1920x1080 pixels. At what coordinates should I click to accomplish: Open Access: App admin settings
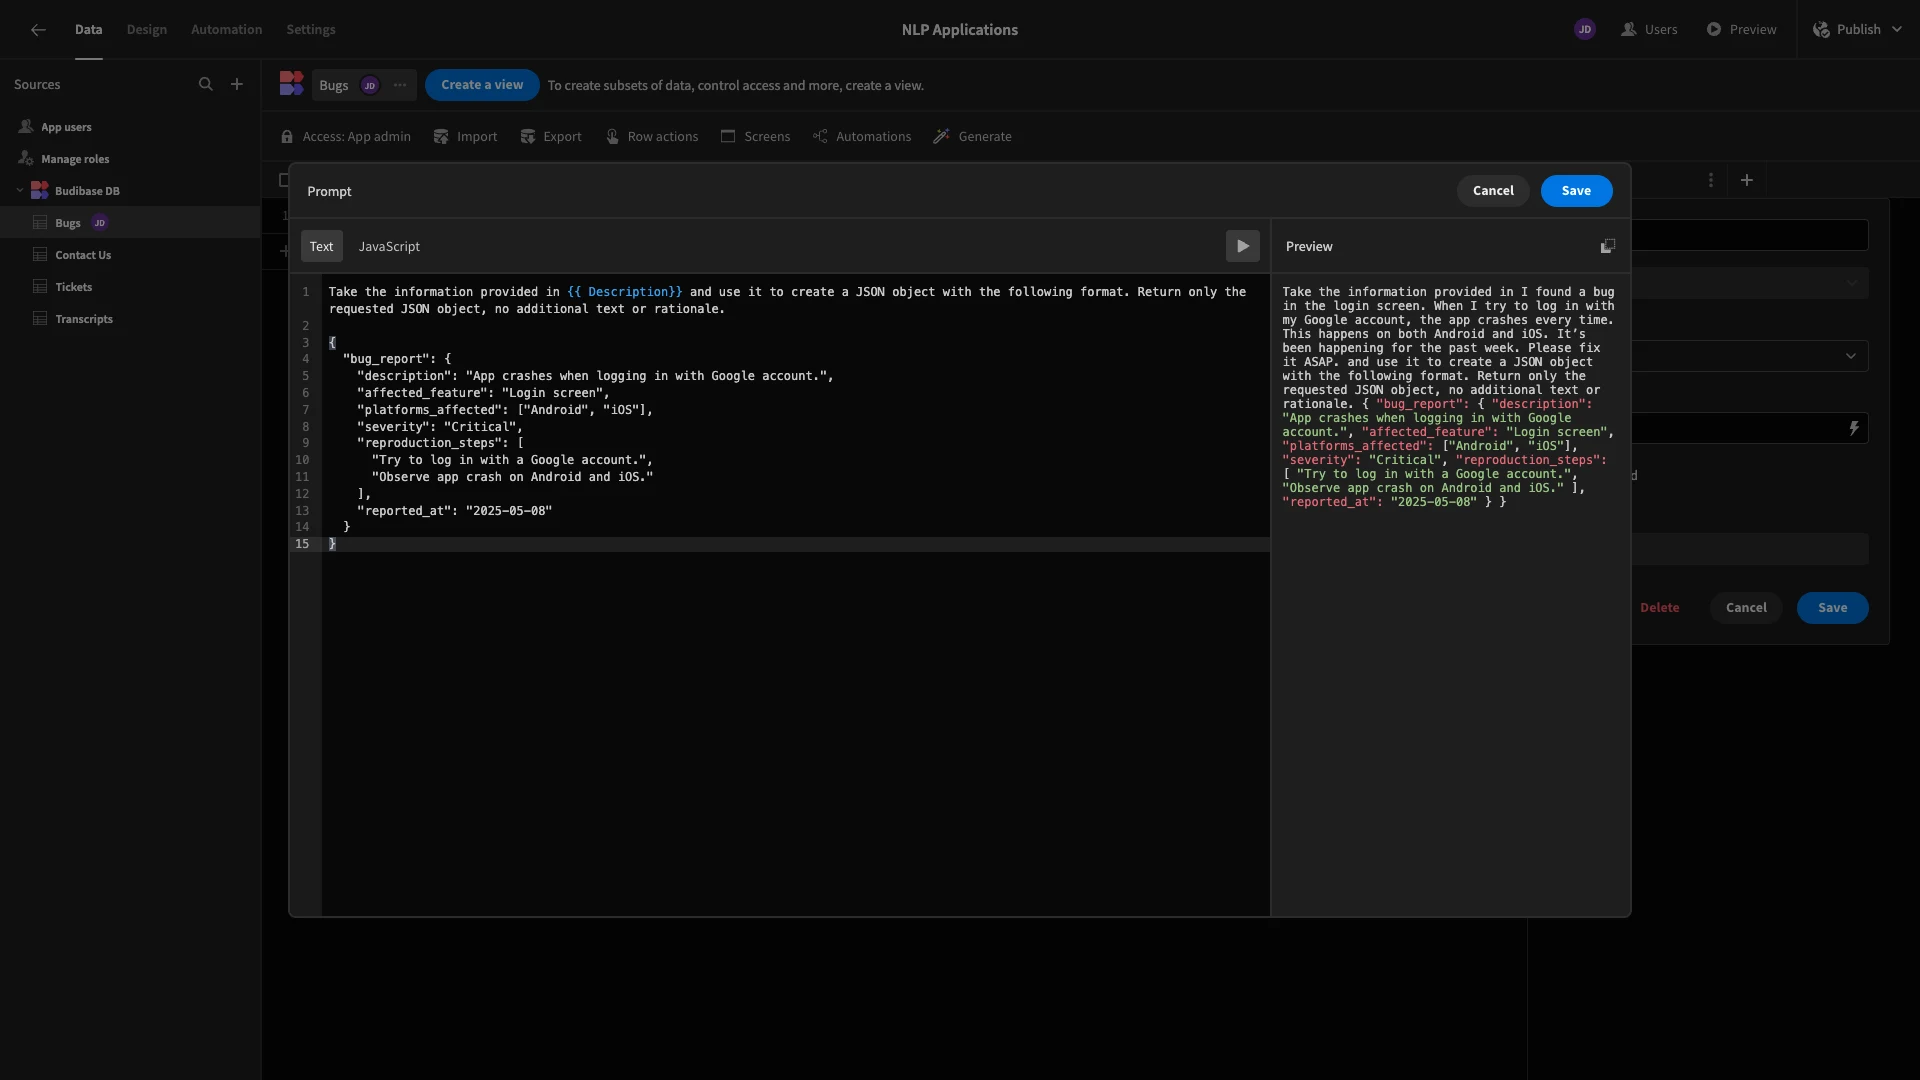point(346,137)
